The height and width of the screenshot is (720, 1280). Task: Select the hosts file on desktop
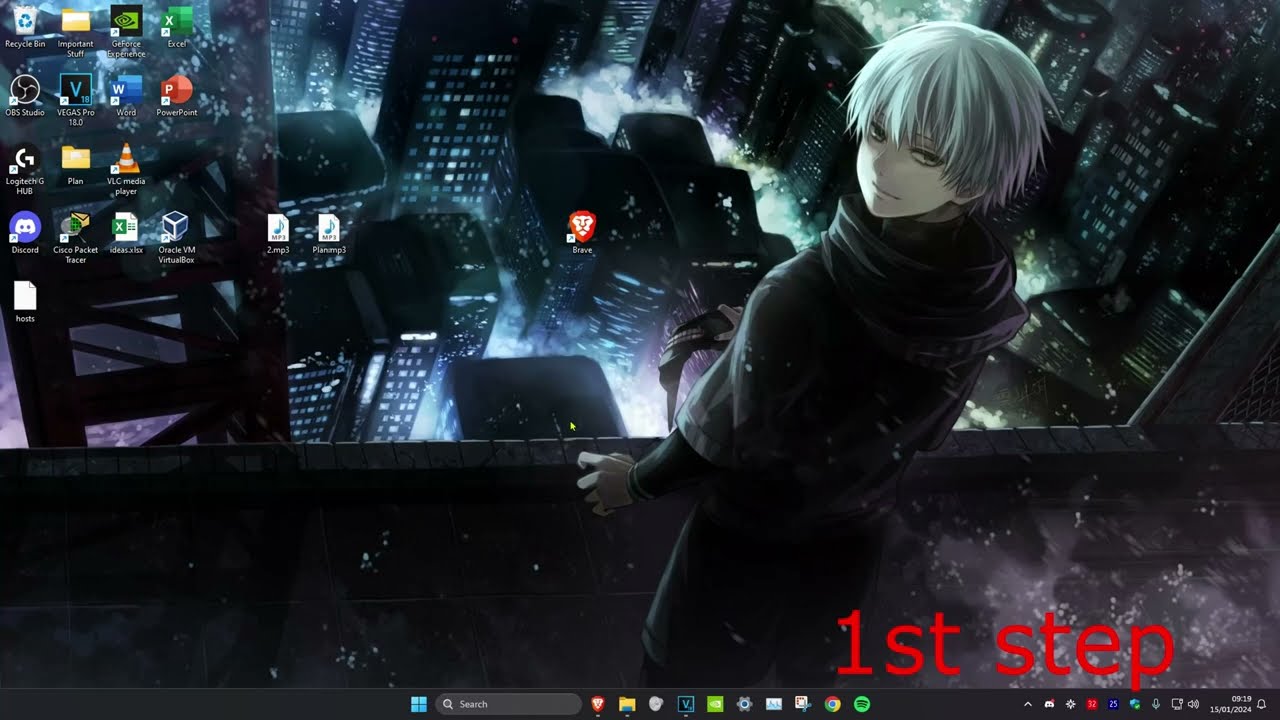pos(25,302)
